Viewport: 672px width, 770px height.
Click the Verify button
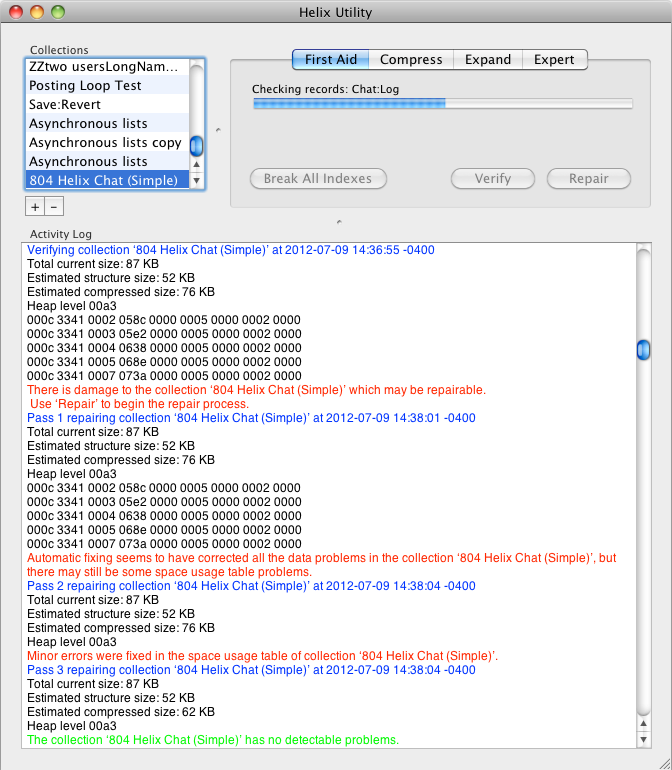[492, 179]
